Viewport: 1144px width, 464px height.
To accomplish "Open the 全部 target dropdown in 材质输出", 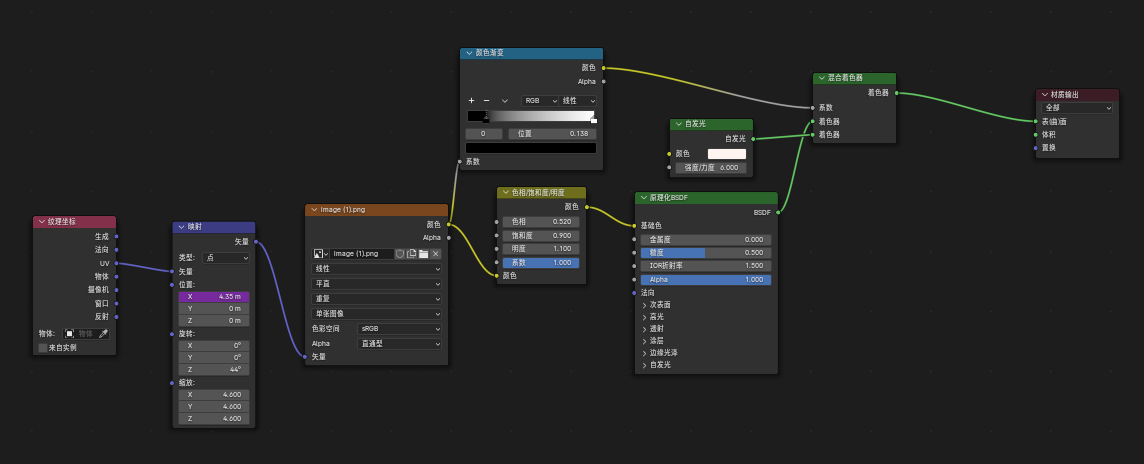I will tap(1077, 107).
